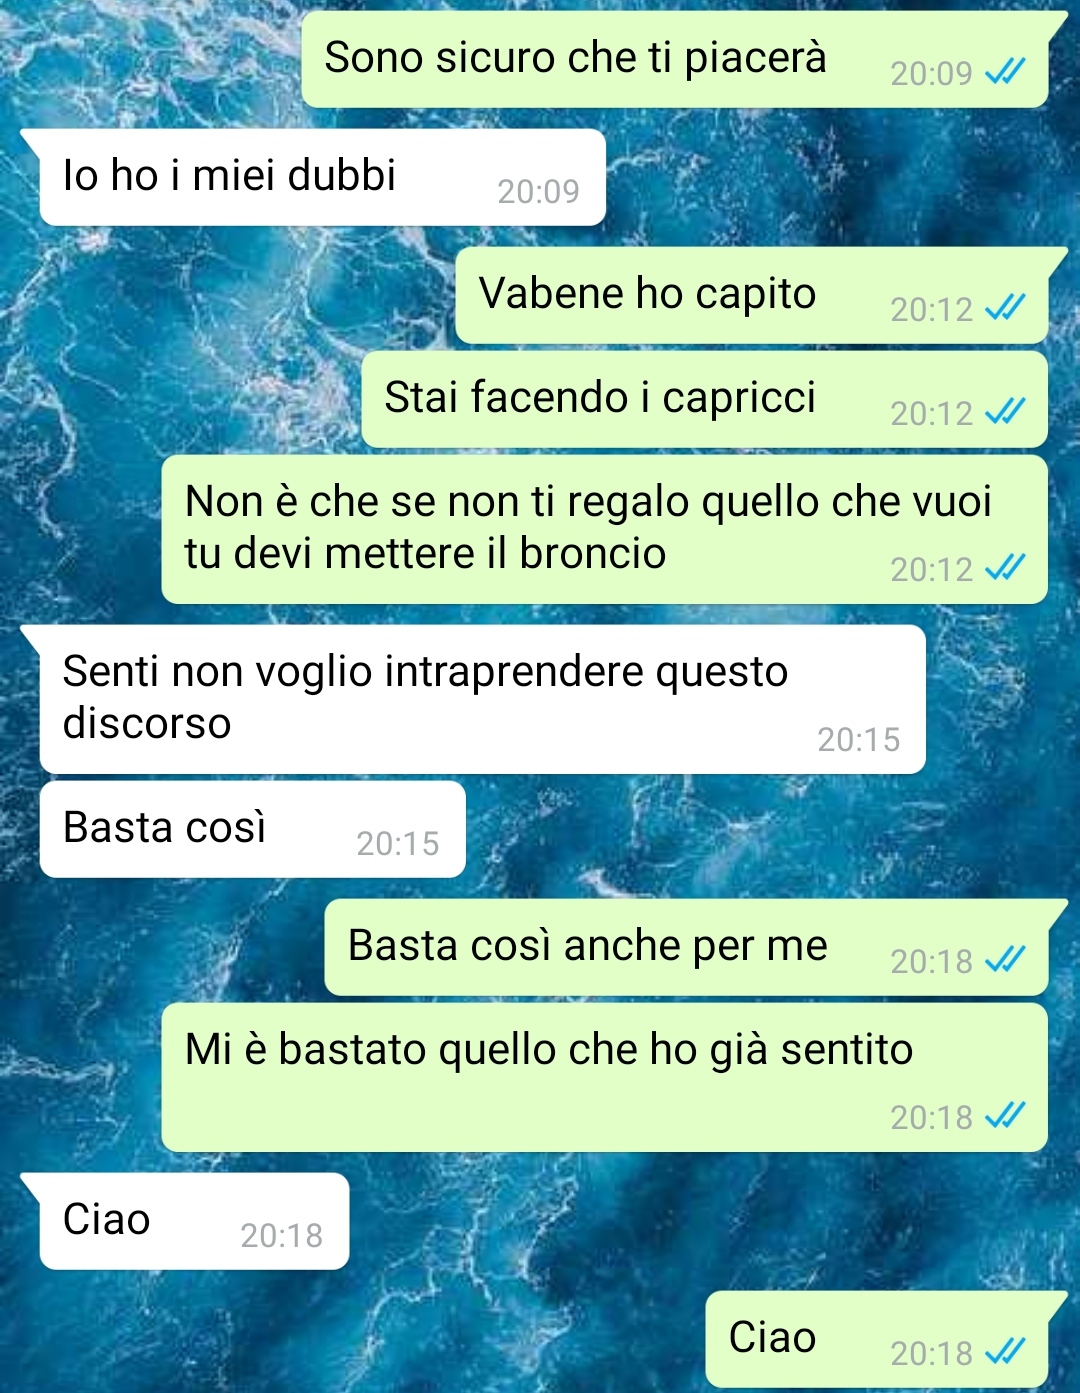Tap the 'Vabene ho capito' message bubble
Image resolution: width=1080 pixels, height=1393 pixels.
(x=752, y=295)
